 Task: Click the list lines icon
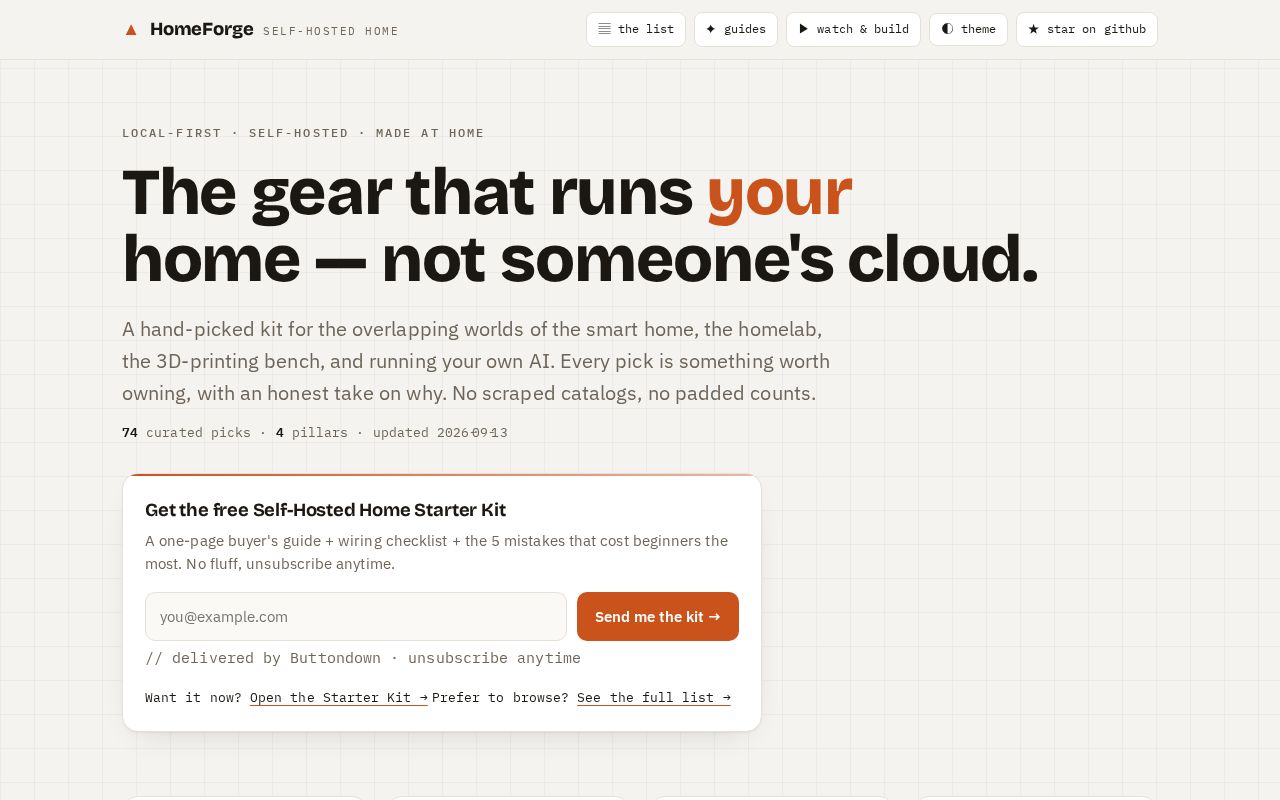604,29
